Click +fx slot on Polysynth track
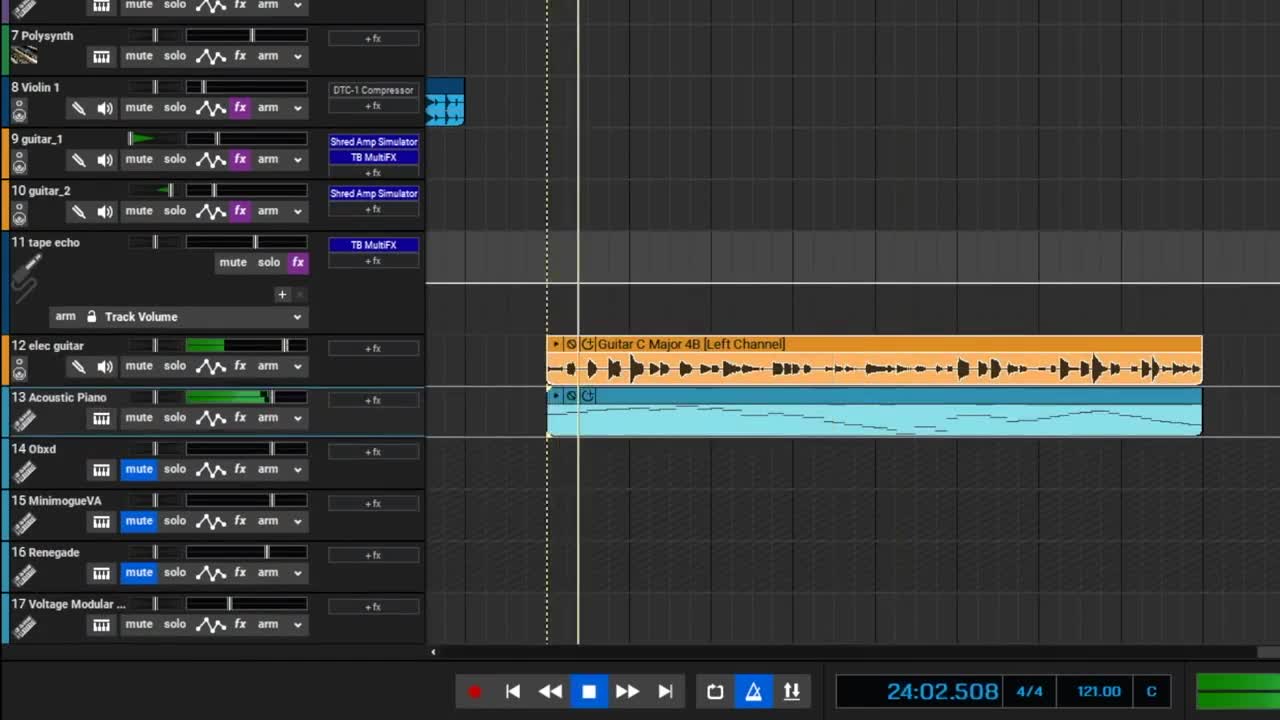This screenshot has height=720, width=1280. click(373, 38)
